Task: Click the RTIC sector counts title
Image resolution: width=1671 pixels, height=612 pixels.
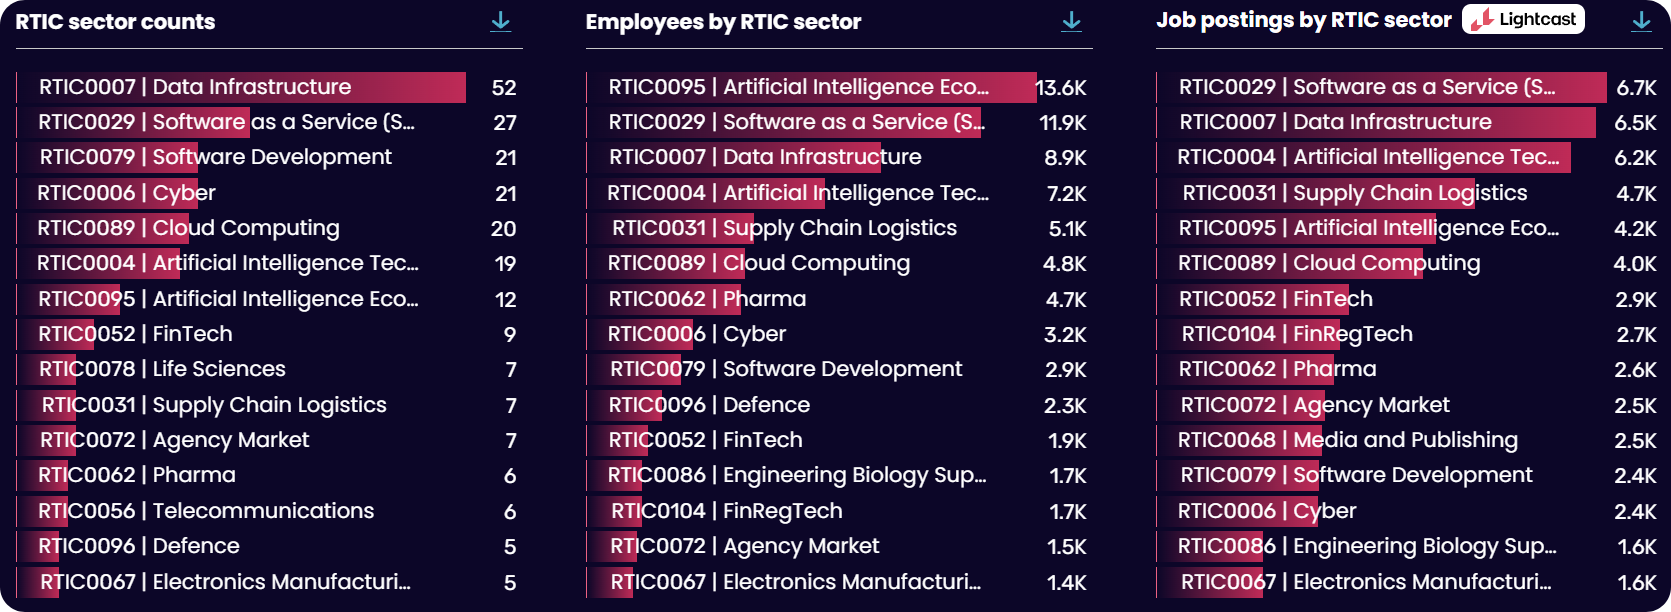Action: (x=115, y=22)
